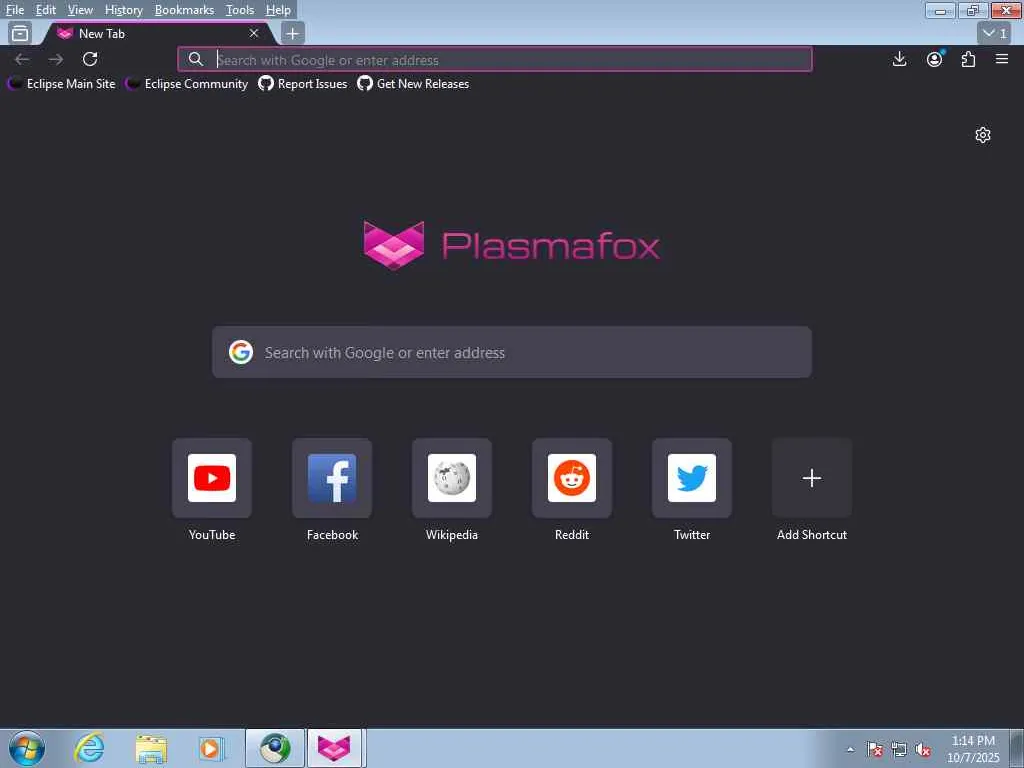1024x768 pixels.
Task: Show hidden system tray icons
Action: click(850, 749)
